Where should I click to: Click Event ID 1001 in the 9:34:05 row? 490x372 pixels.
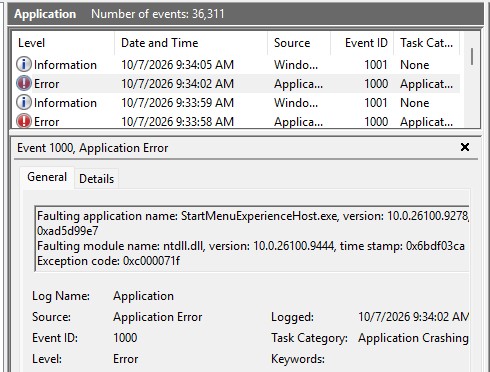pos(376,65)
